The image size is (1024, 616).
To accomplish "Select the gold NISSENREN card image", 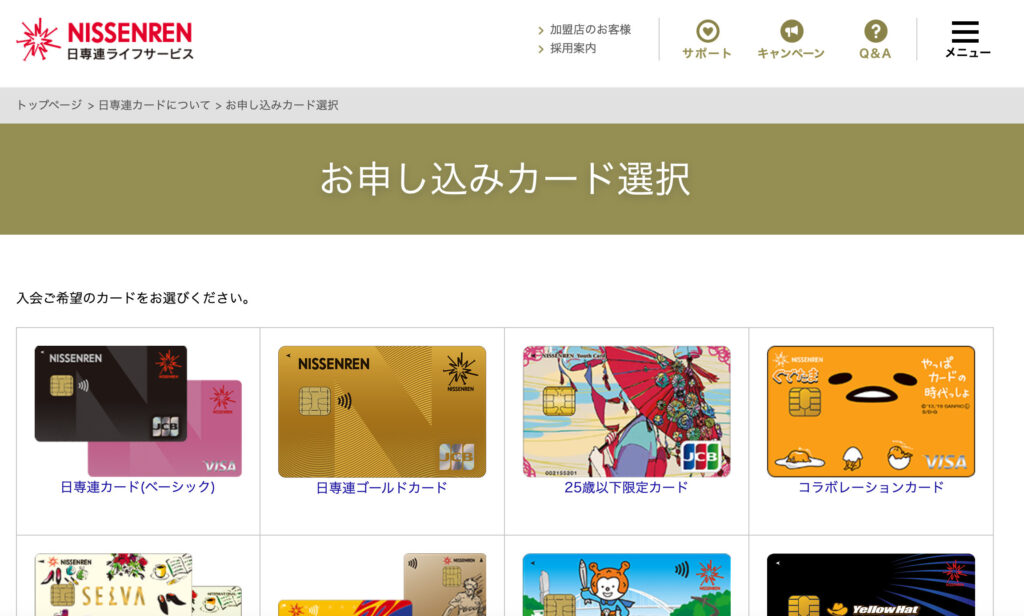I will click(x=382, y=412).
